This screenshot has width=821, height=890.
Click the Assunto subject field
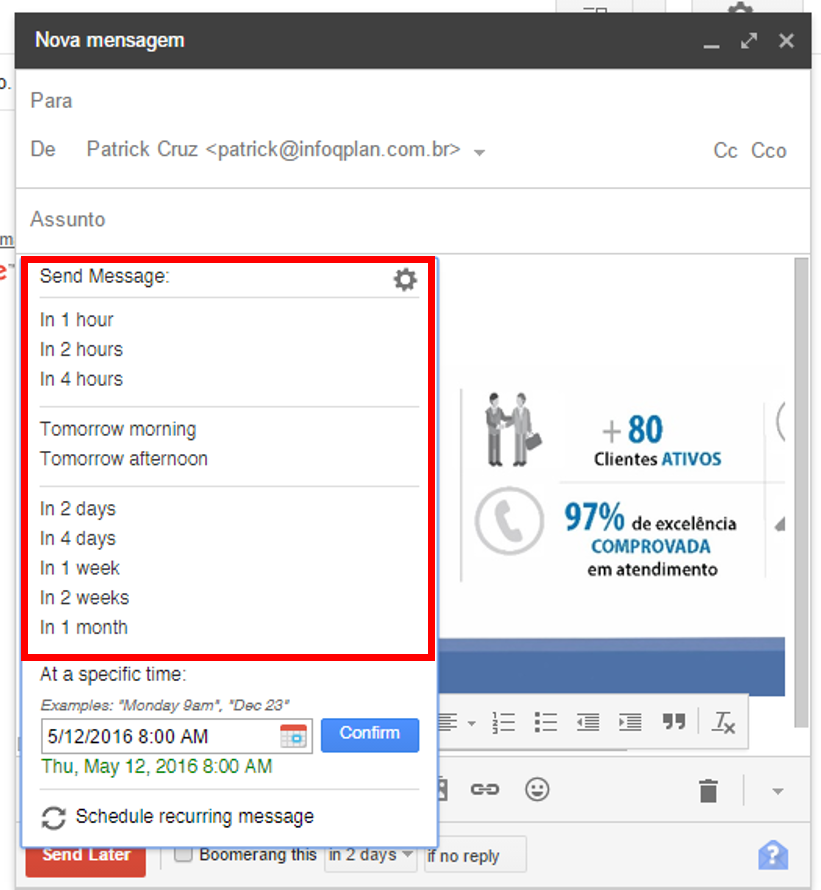(x=413, y=220)
